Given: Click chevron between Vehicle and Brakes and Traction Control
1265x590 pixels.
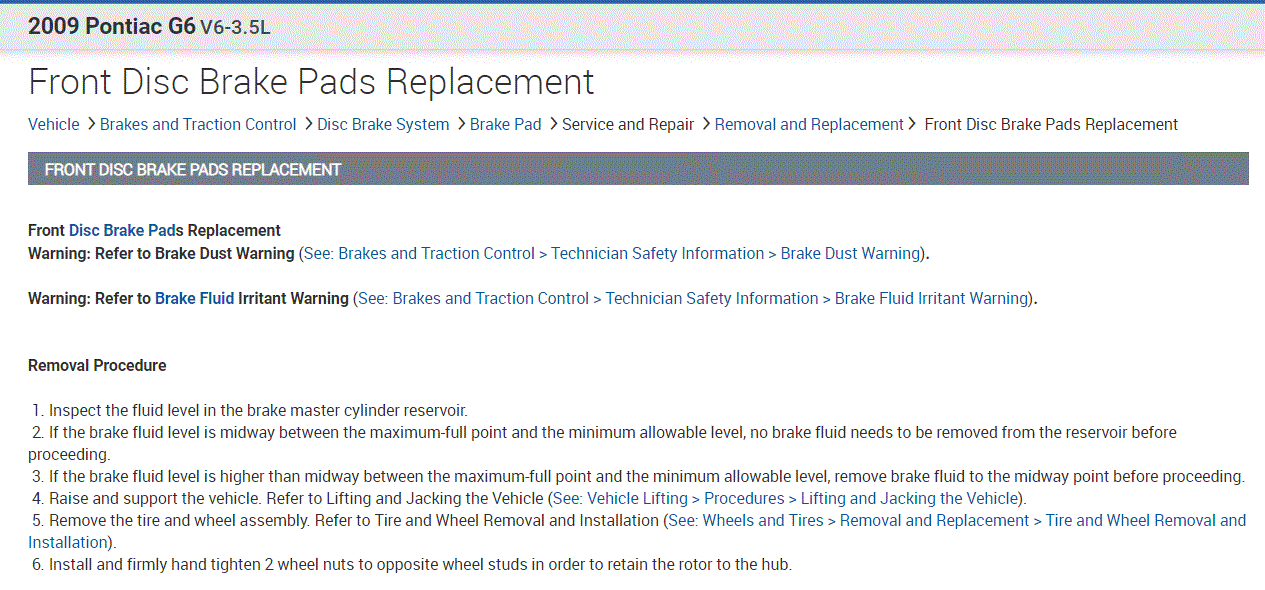Looking at the screenshot, I should [91, 124].
